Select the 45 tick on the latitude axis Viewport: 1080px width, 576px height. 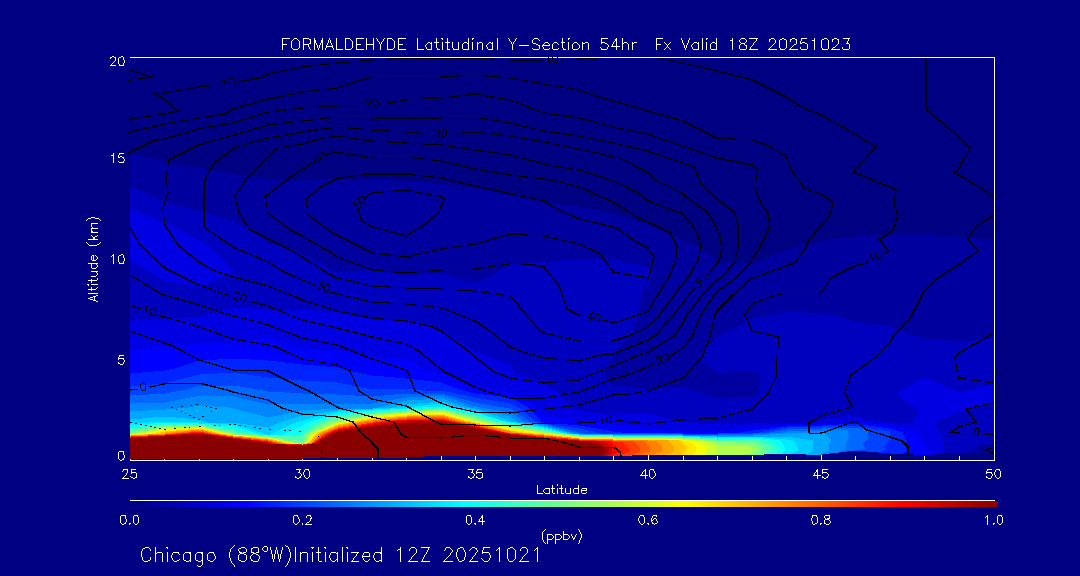pos(820,472)
